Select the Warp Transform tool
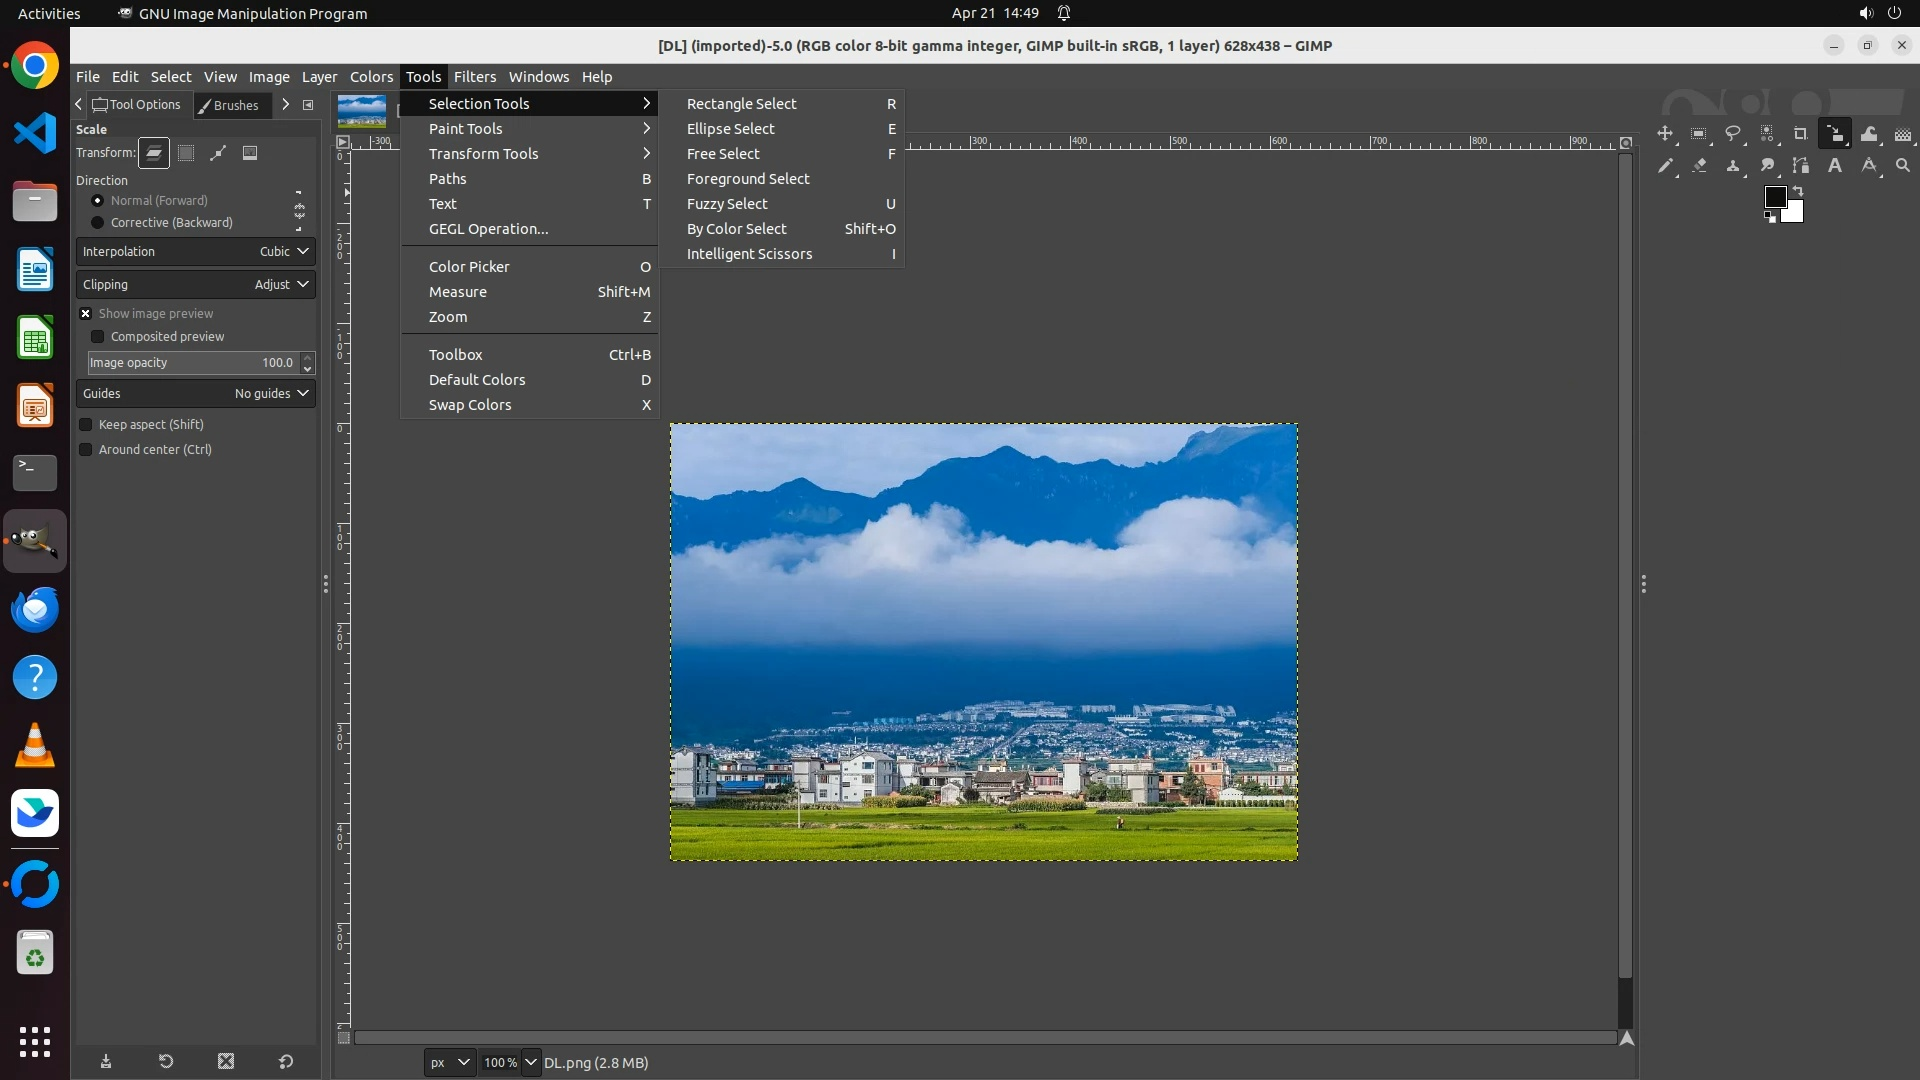The image size is (1920, 1080). (1869, 134)
